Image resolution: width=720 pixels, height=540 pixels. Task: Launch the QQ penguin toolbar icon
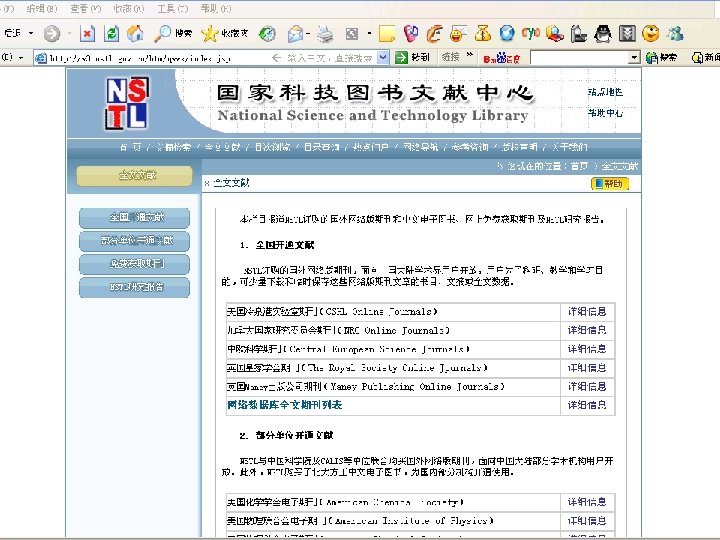pos(603,34)
